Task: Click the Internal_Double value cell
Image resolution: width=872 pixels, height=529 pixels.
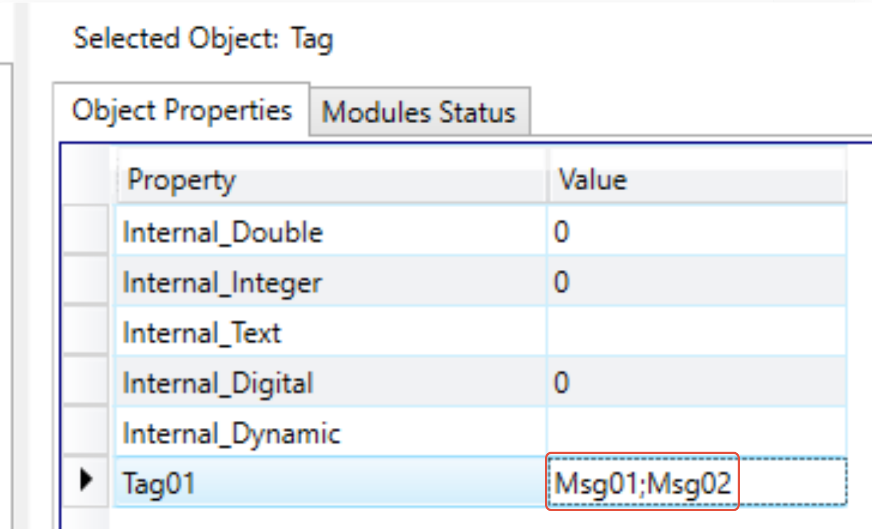Action: click(x=696, y=232)
